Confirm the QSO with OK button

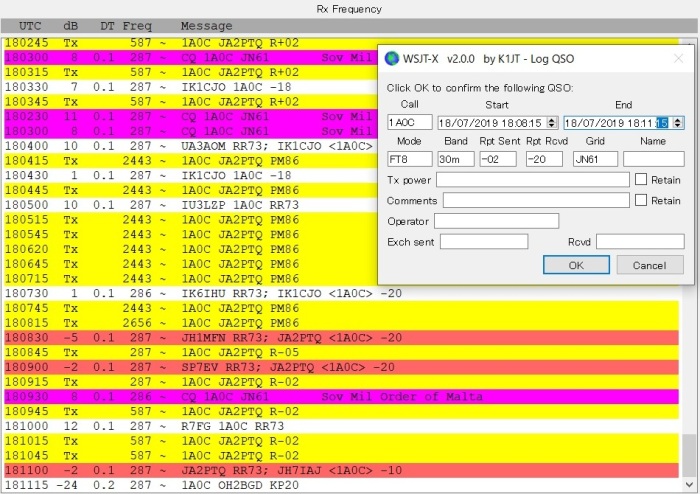pos(576,265)
